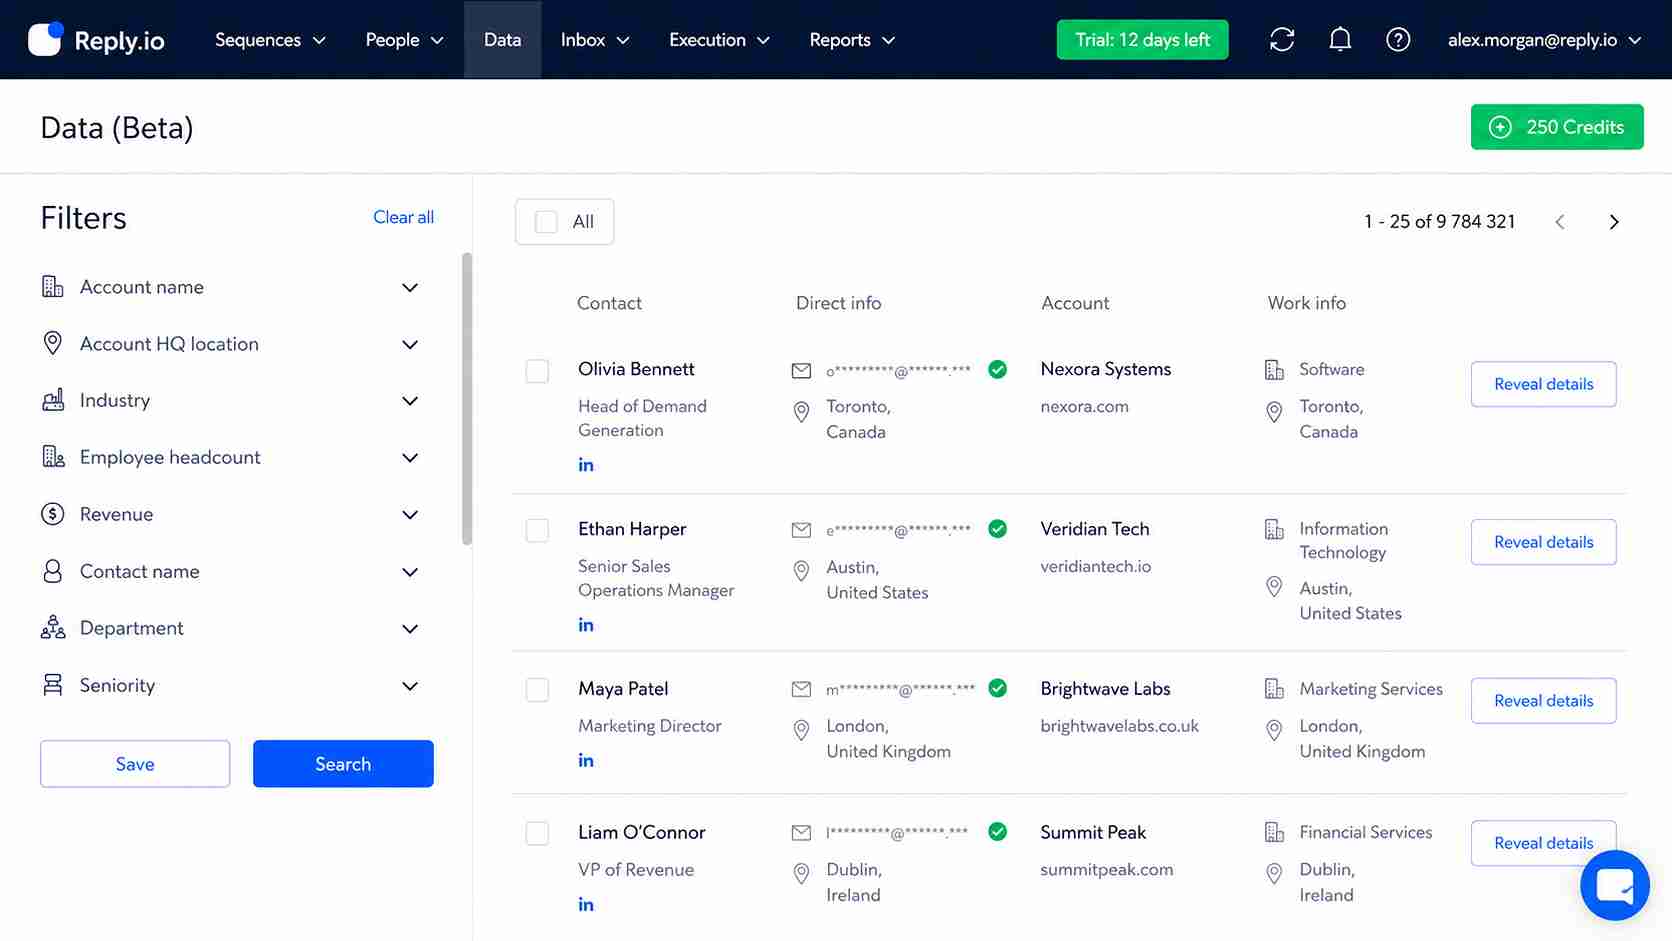Open Liam O'Connor's LinkedIn icon
The height and width of the screenshot is (941, 1672).
(586, 905)
